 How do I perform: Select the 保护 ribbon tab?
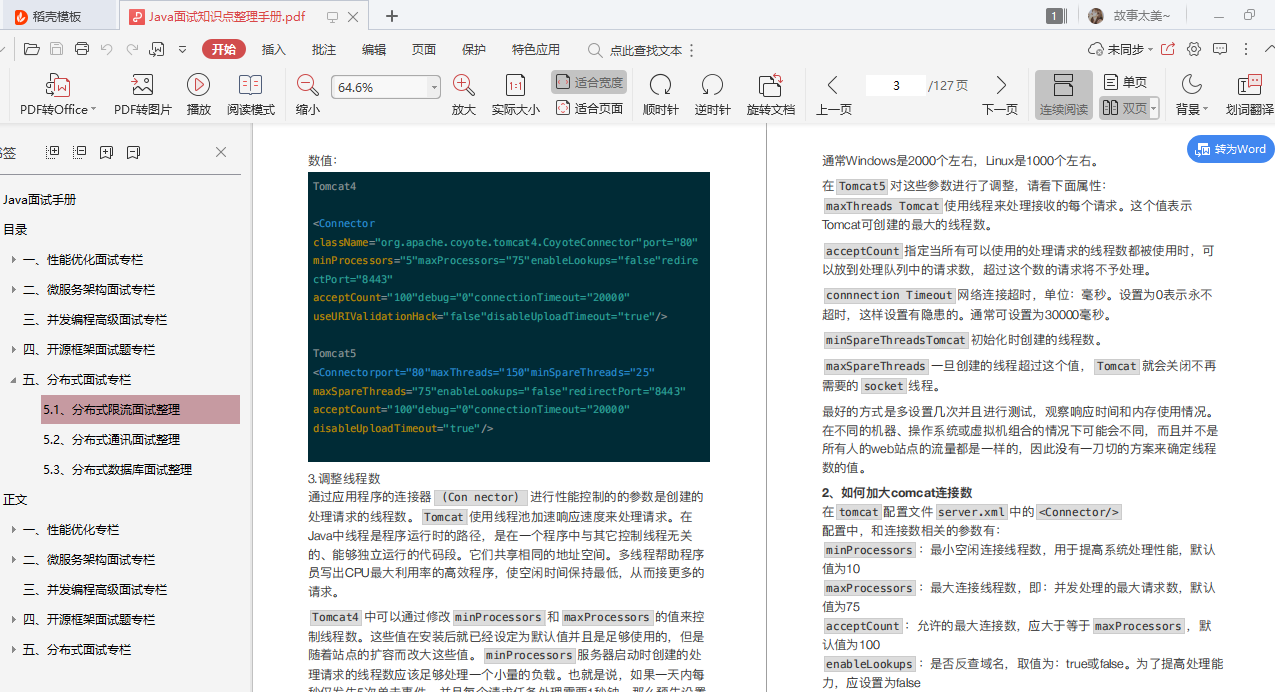(474, 50)
